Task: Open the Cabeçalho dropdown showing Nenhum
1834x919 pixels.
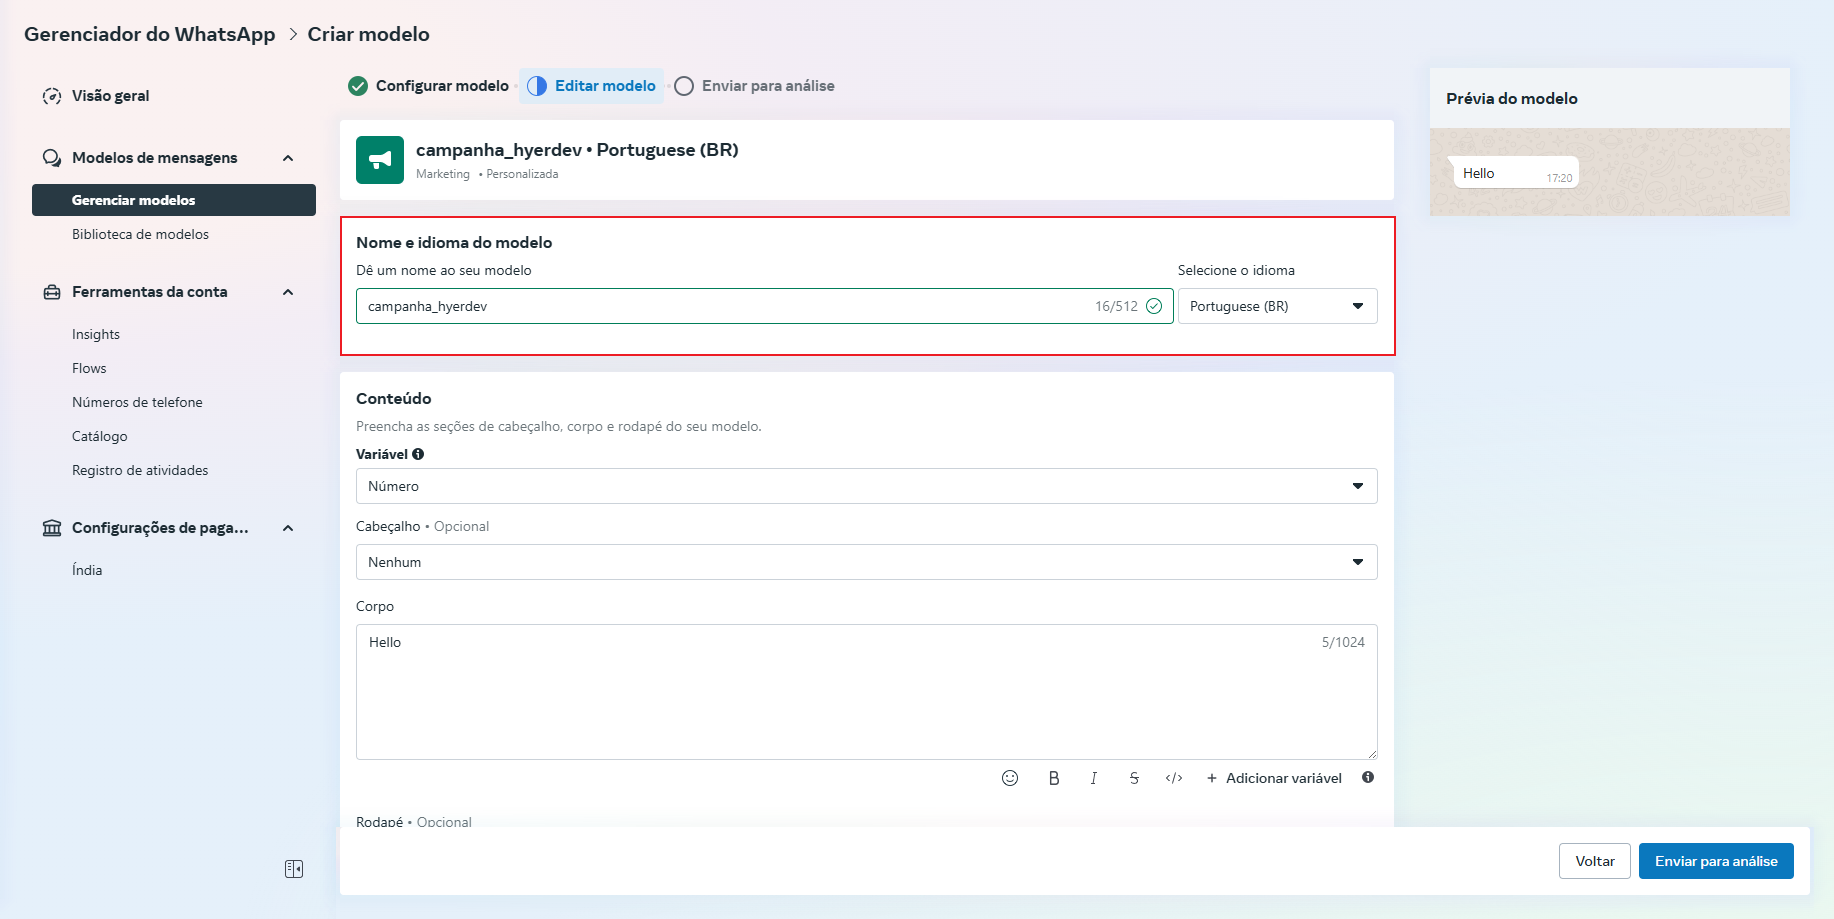Action: [866, 562]
